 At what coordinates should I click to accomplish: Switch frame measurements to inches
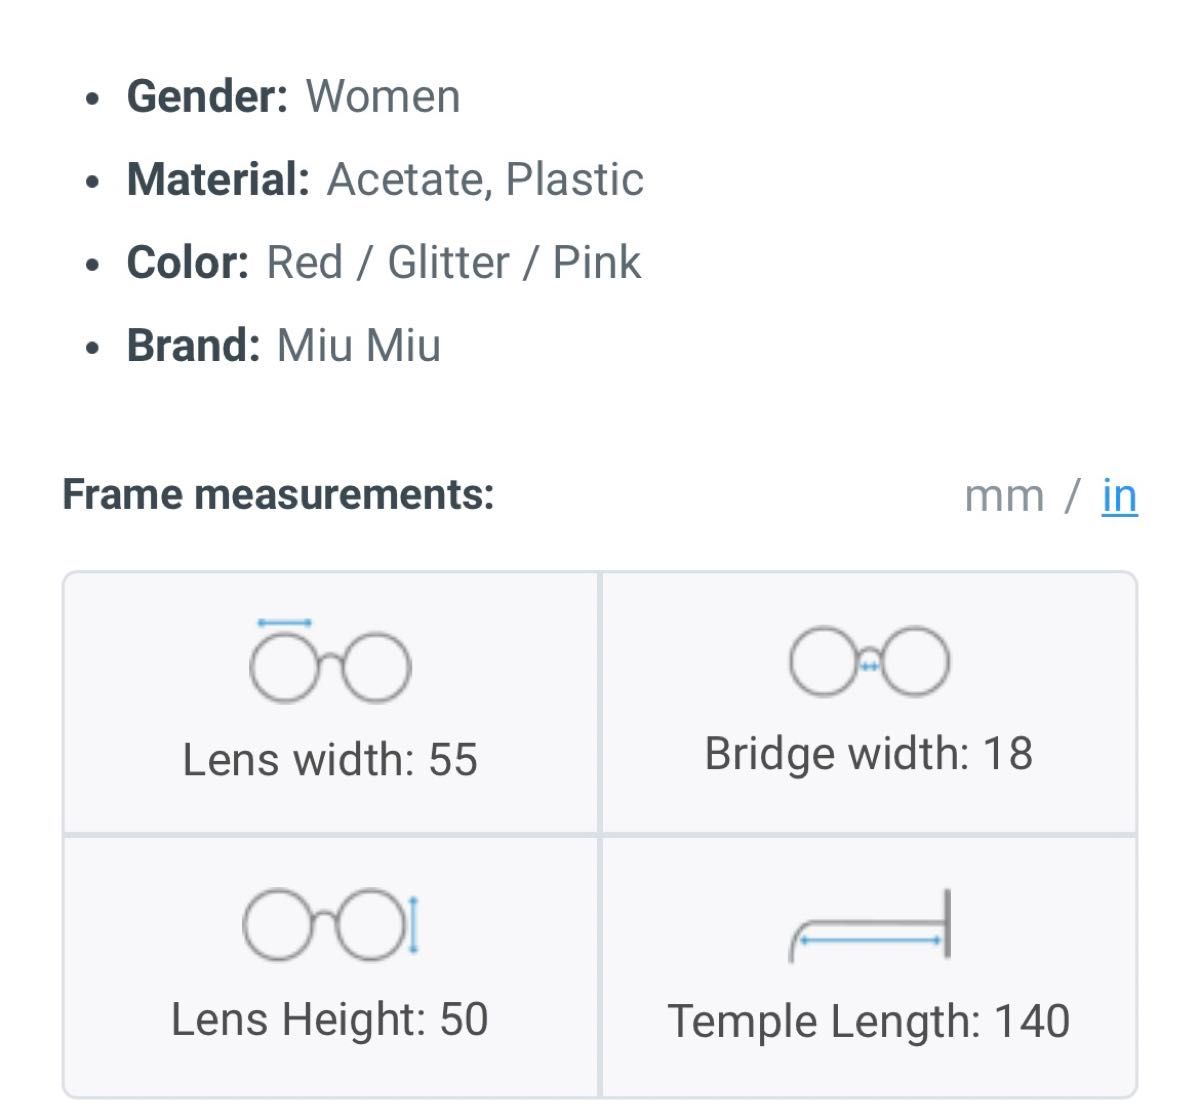[1119, 495]
